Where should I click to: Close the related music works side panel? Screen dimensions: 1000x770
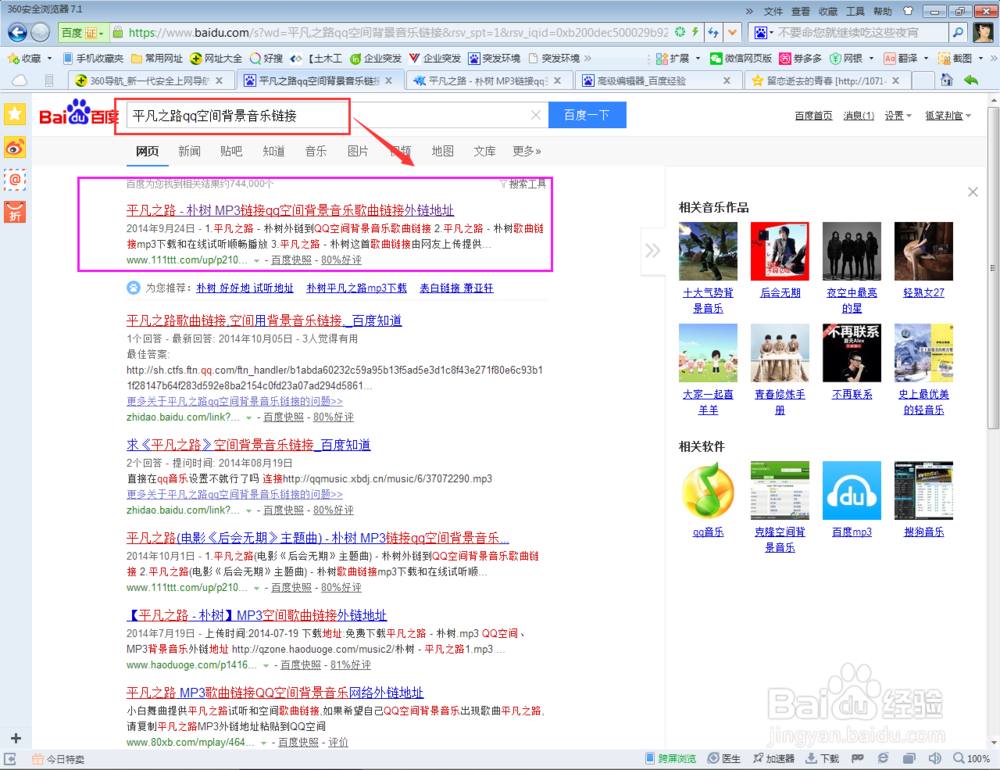pyautogui.click(x=973, y=192)
